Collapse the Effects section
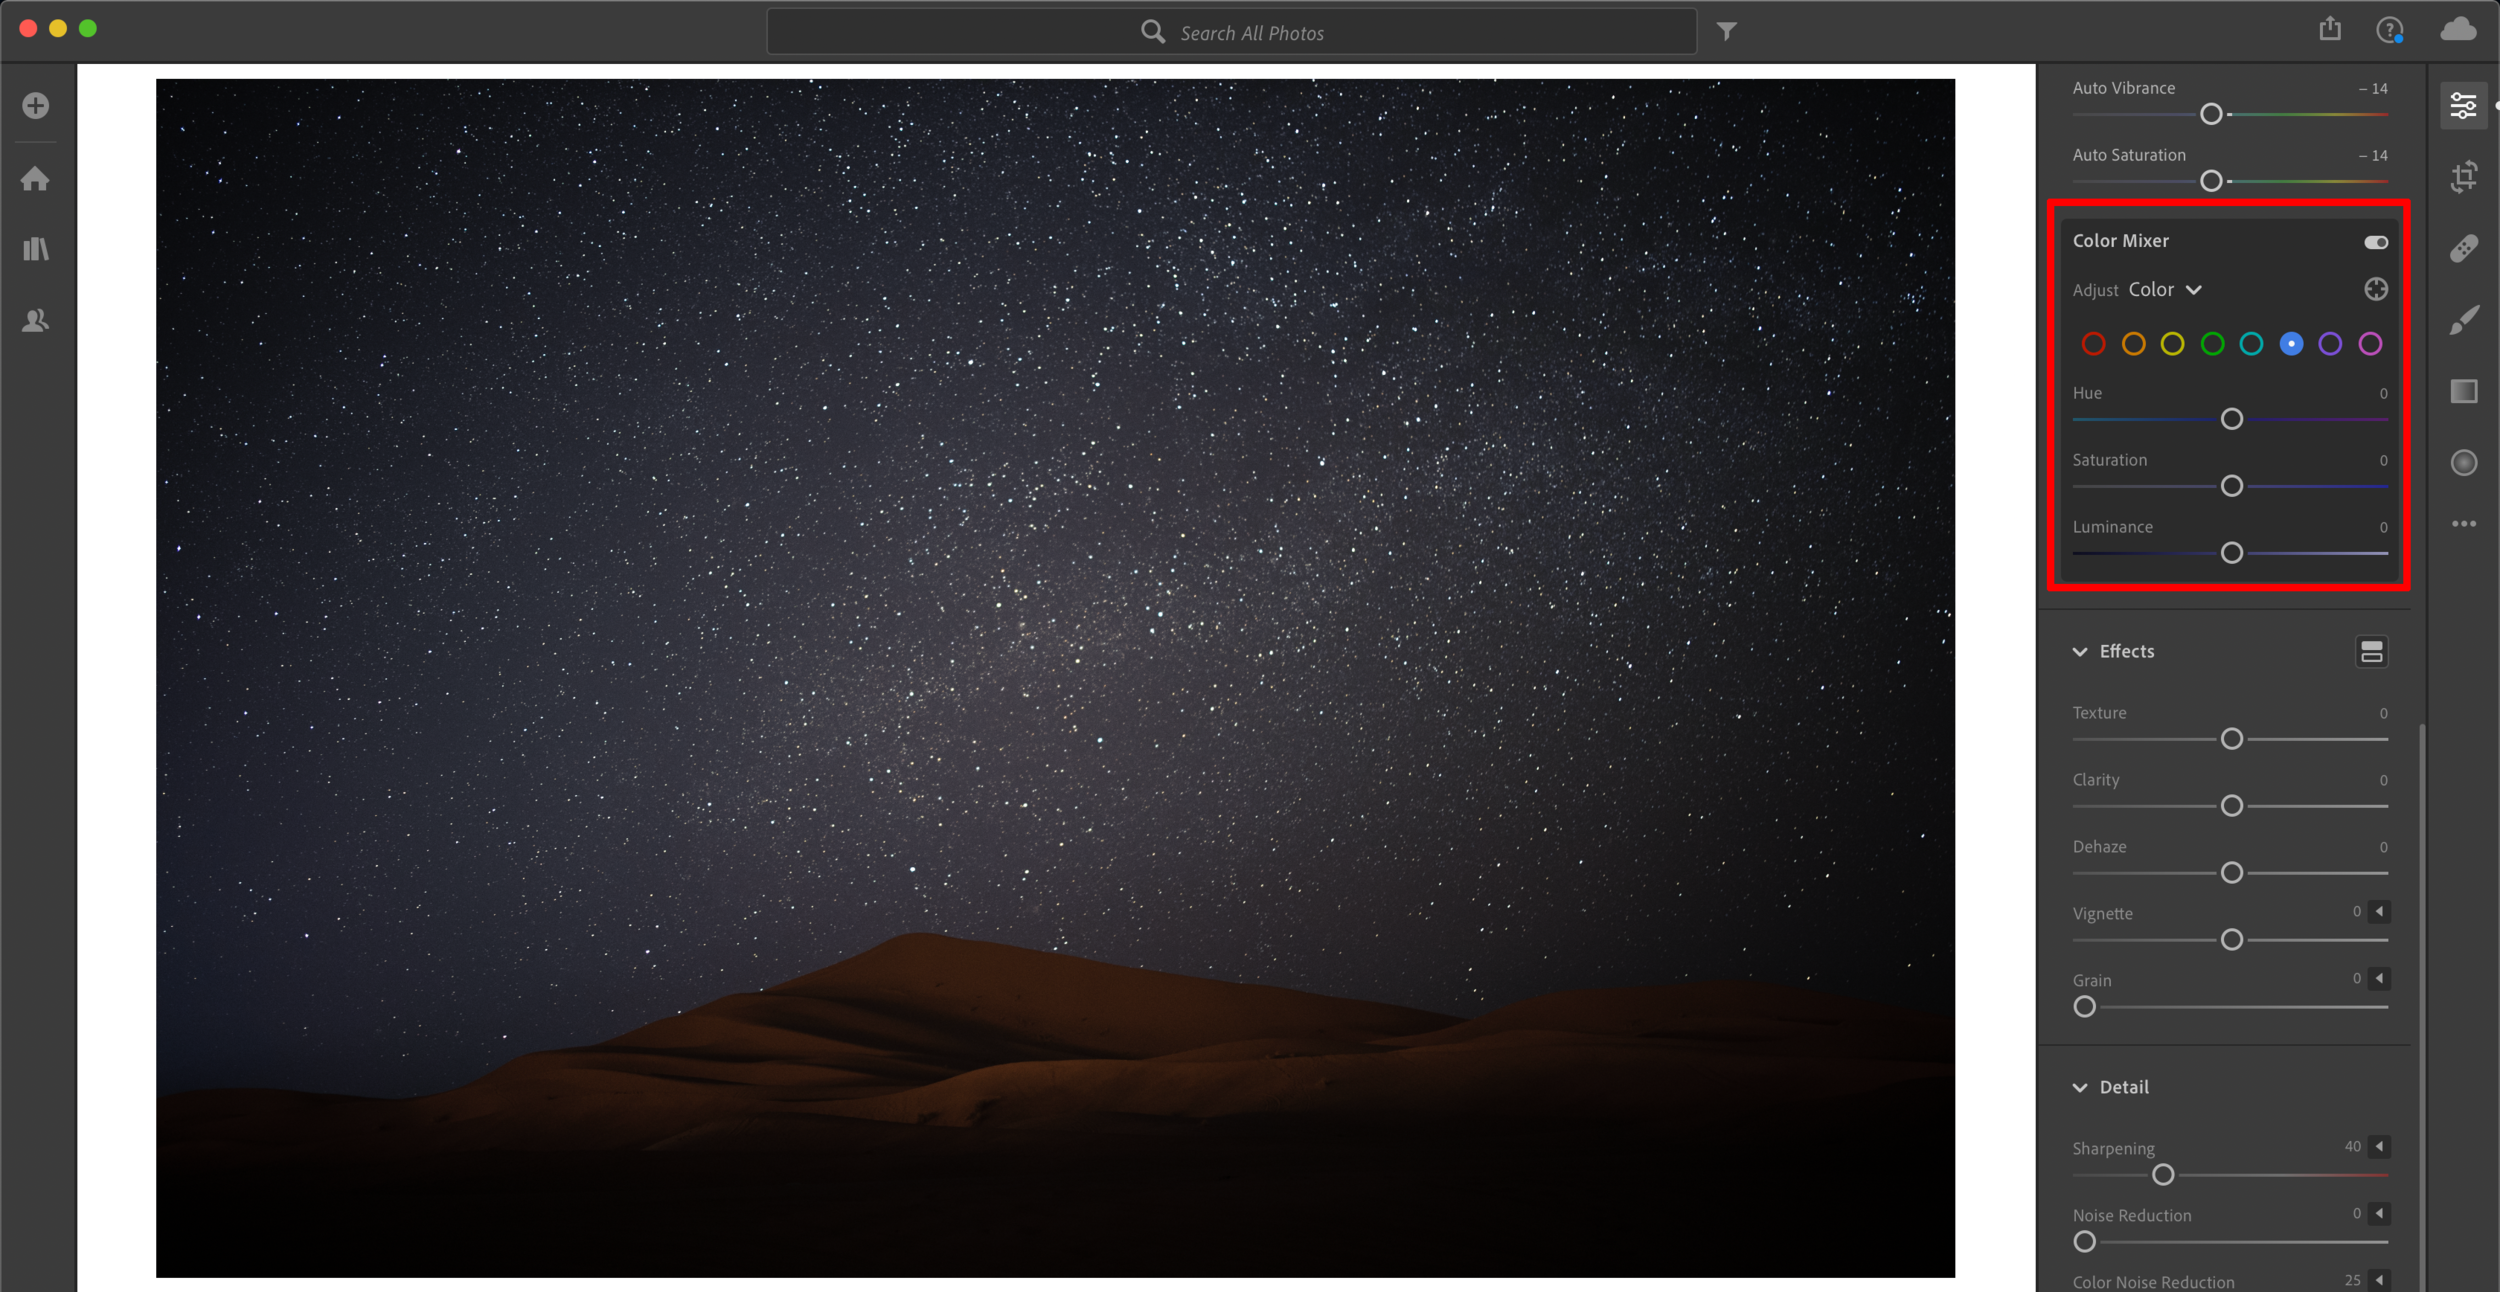 [2081, 652]
